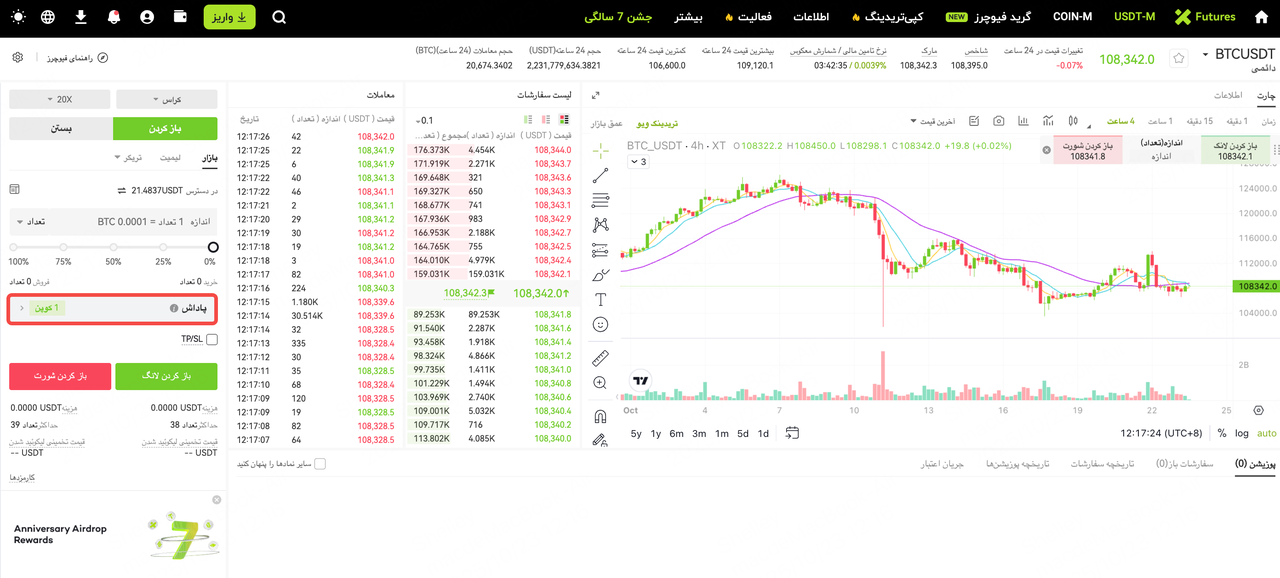The image size is (1280, 578).
Task: Switch to the لیمیت order tab
Action: coord(170,158)
